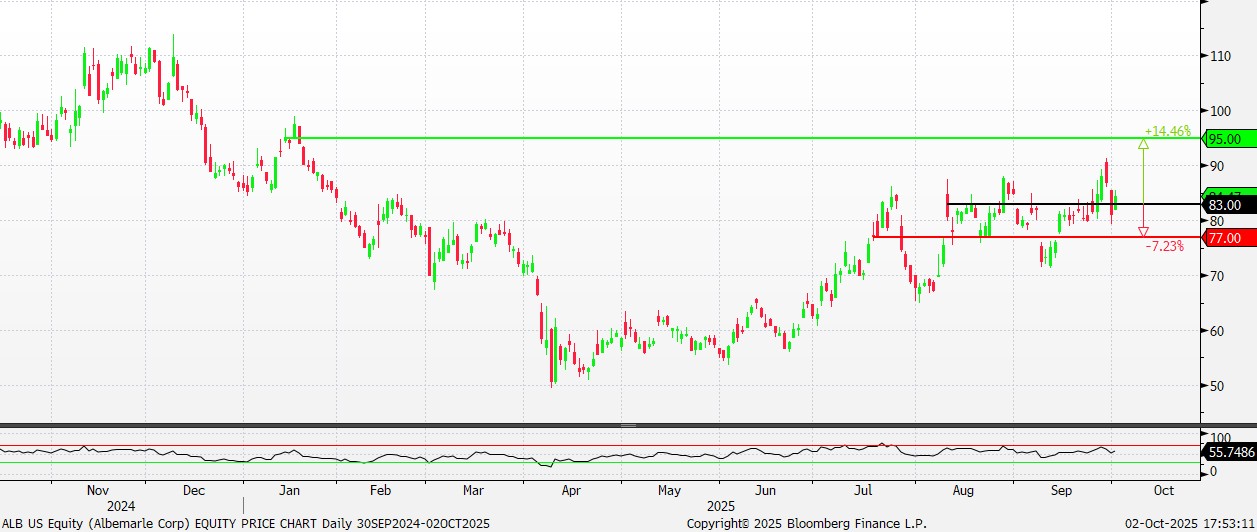Click the Sep month label on time axis
The width and height of the screenshot is (1257, 532).
[x=1061, y=491]
